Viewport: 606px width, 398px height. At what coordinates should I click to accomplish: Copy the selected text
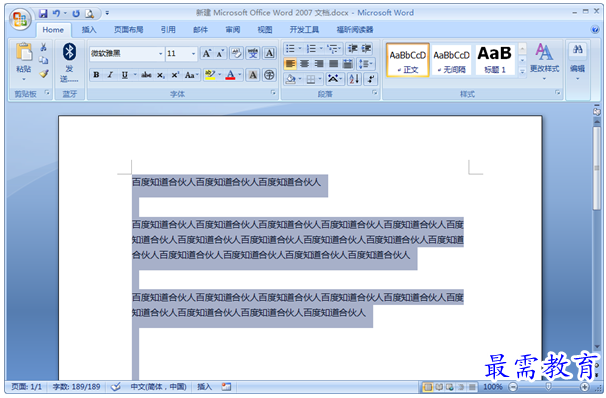[43, 60]
